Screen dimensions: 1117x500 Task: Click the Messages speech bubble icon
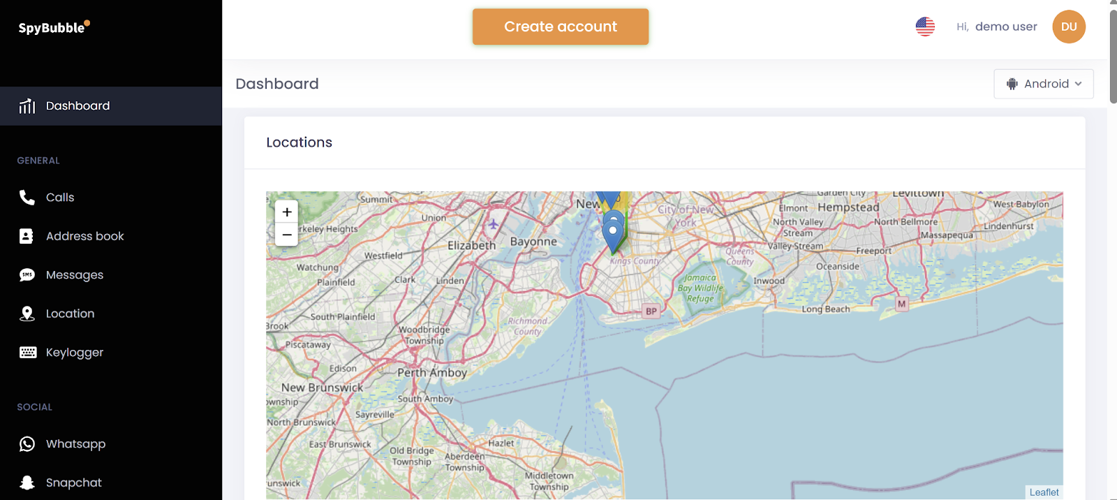[x=27, y=275]
